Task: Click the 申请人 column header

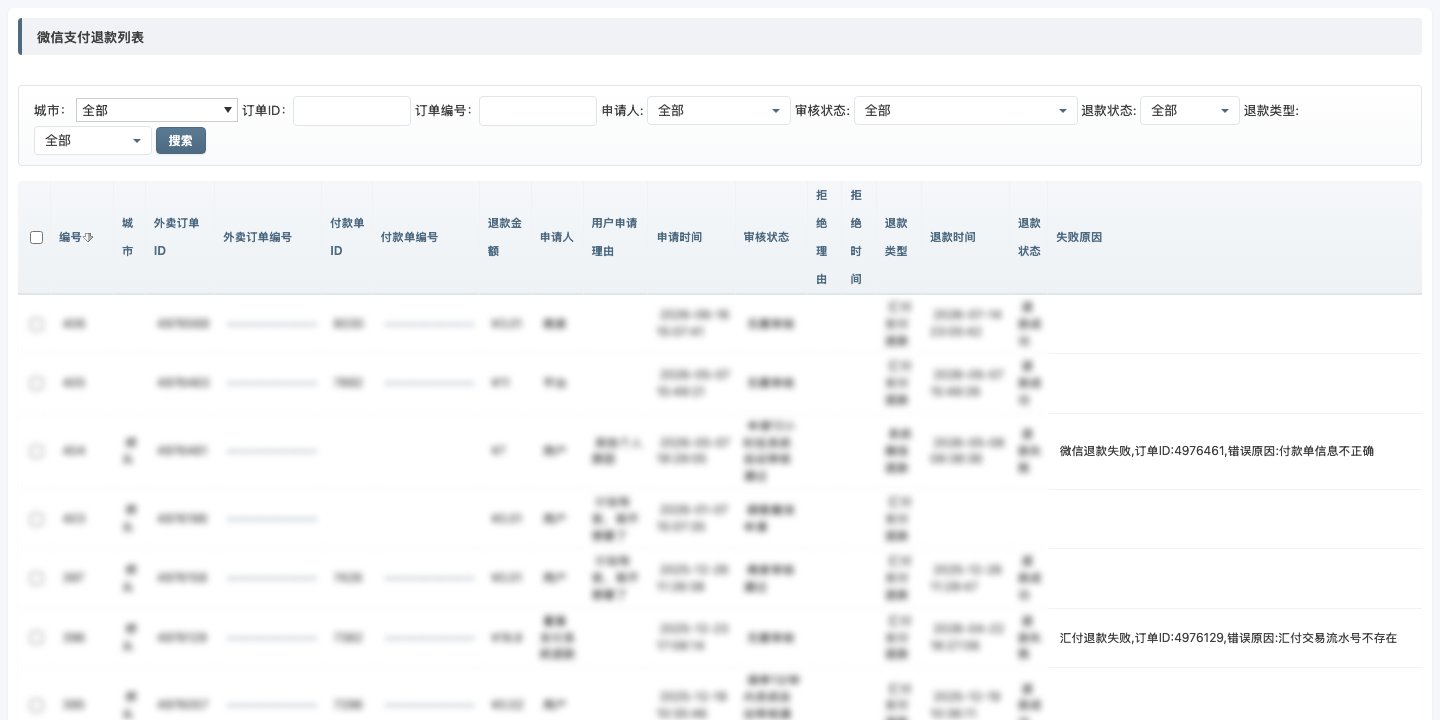Action: 557,237
